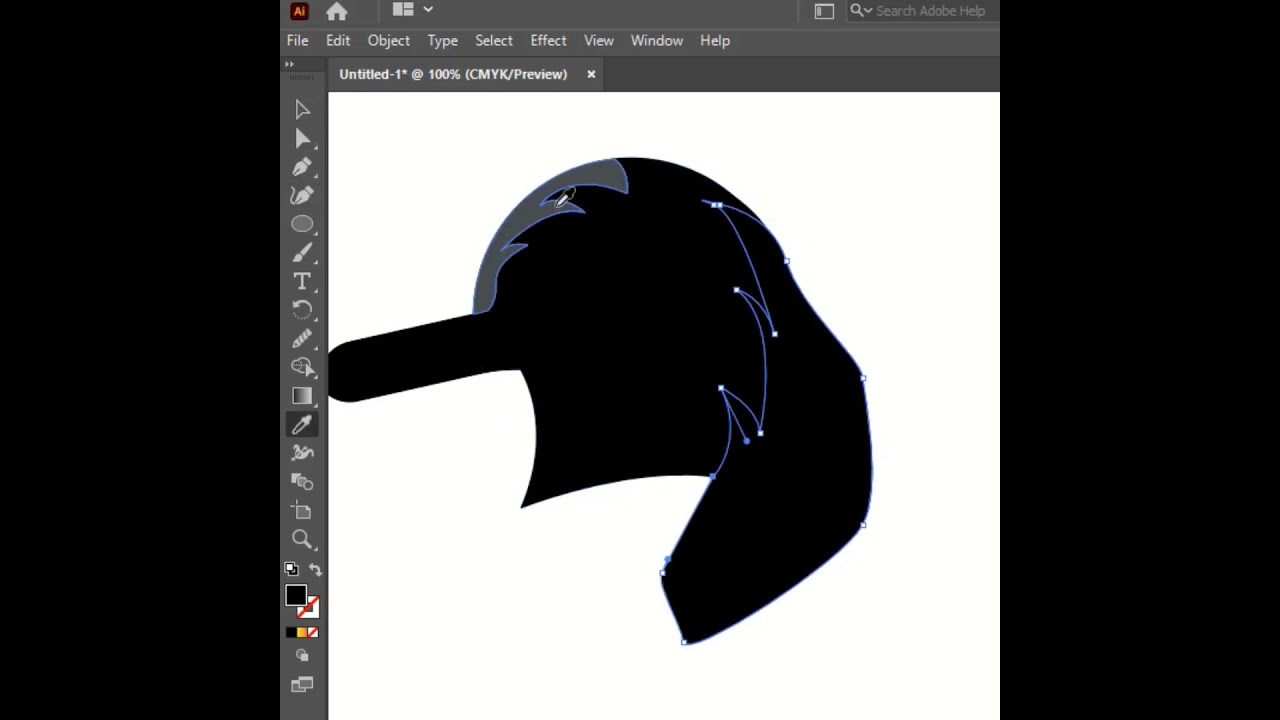
Task: Open the Effect menu
Action: 548,41
